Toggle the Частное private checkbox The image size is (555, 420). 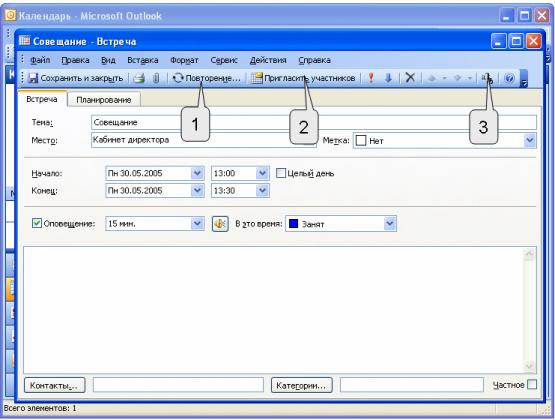click(532, 385)
